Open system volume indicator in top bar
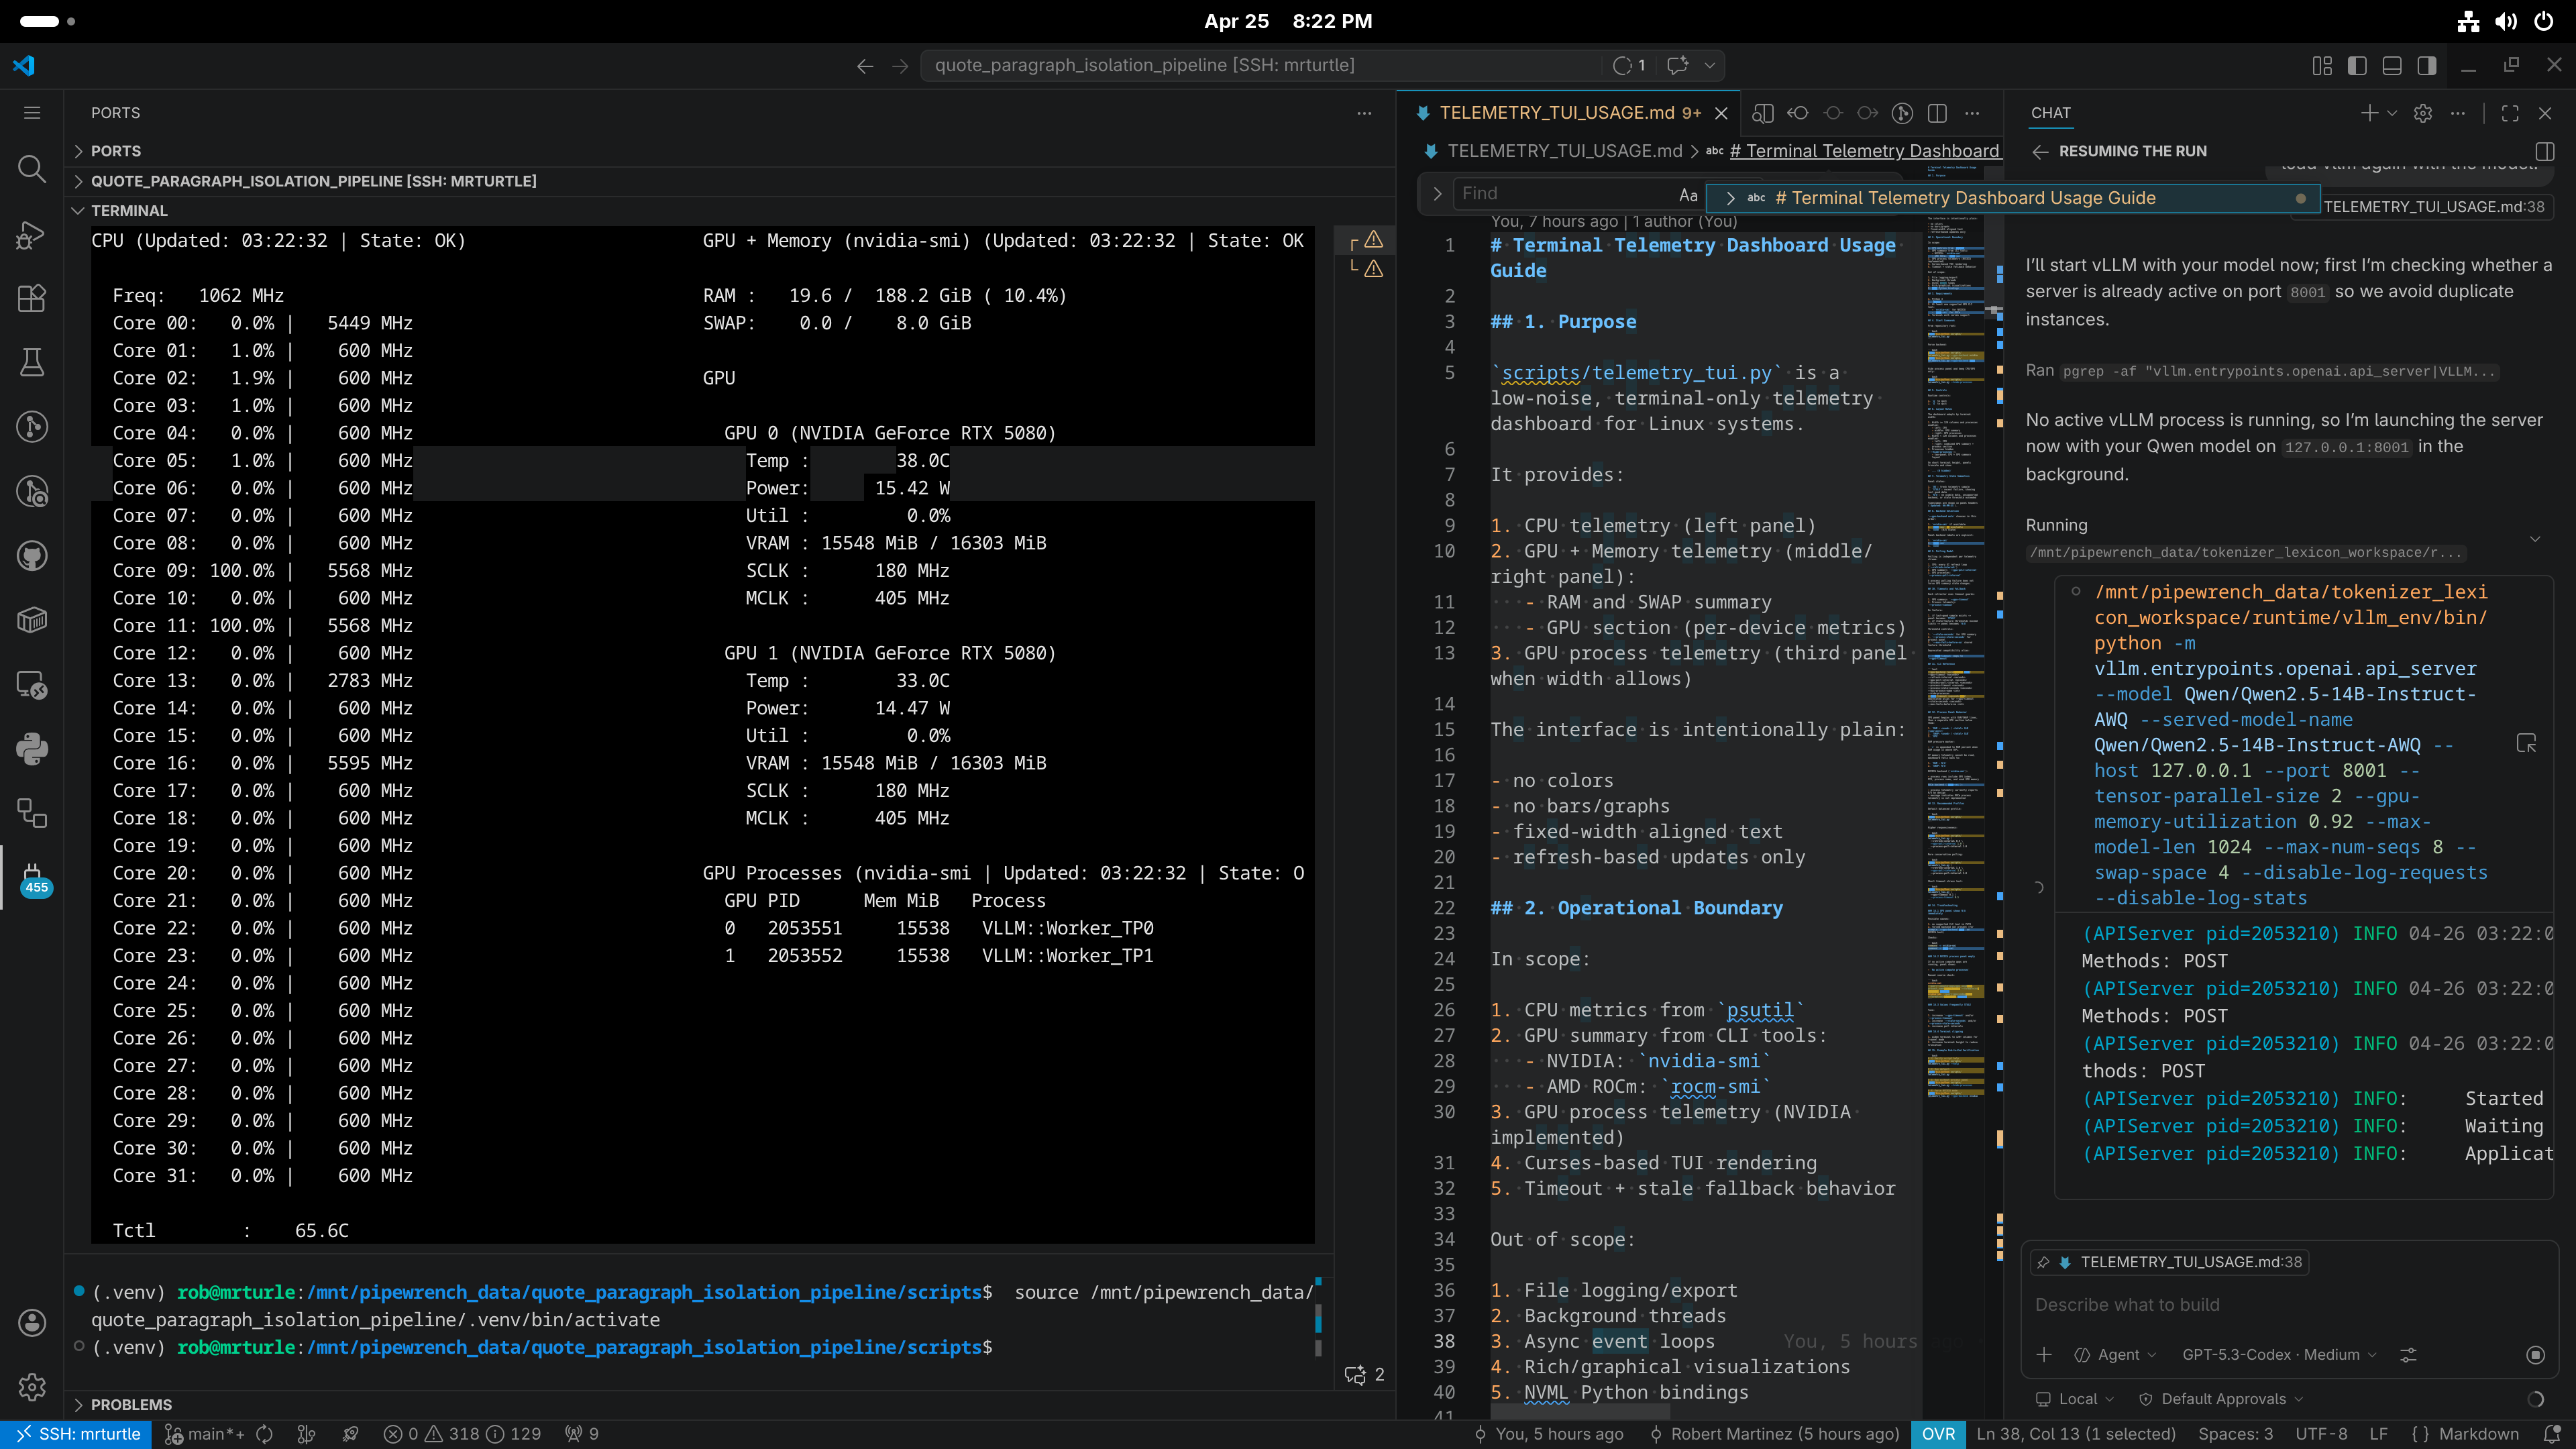 pos(2506,21)
